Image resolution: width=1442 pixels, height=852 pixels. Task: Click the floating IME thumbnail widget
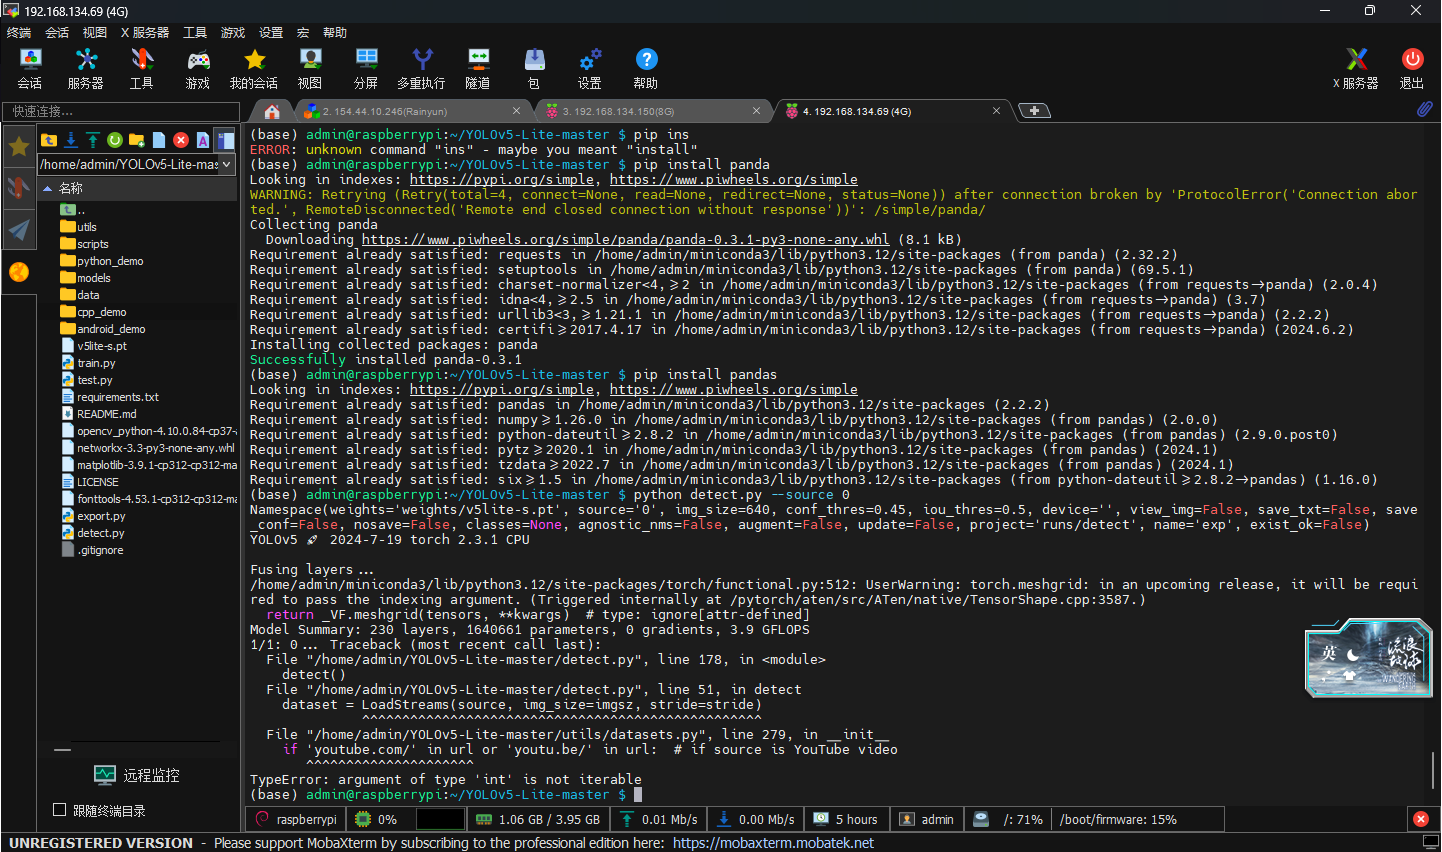(x=1367, y=657)
